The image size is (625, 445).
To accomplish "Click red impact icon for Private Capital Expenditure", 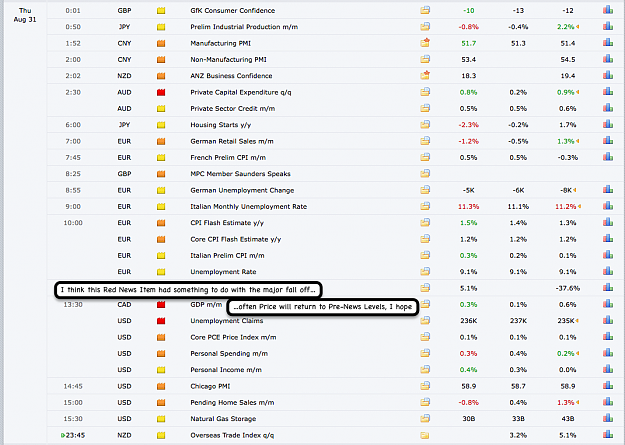I will pos(161,92).
